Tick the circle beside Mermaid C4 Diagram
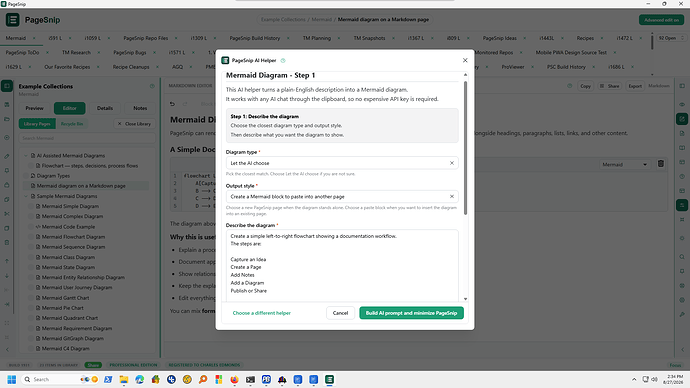 [31, 348]
